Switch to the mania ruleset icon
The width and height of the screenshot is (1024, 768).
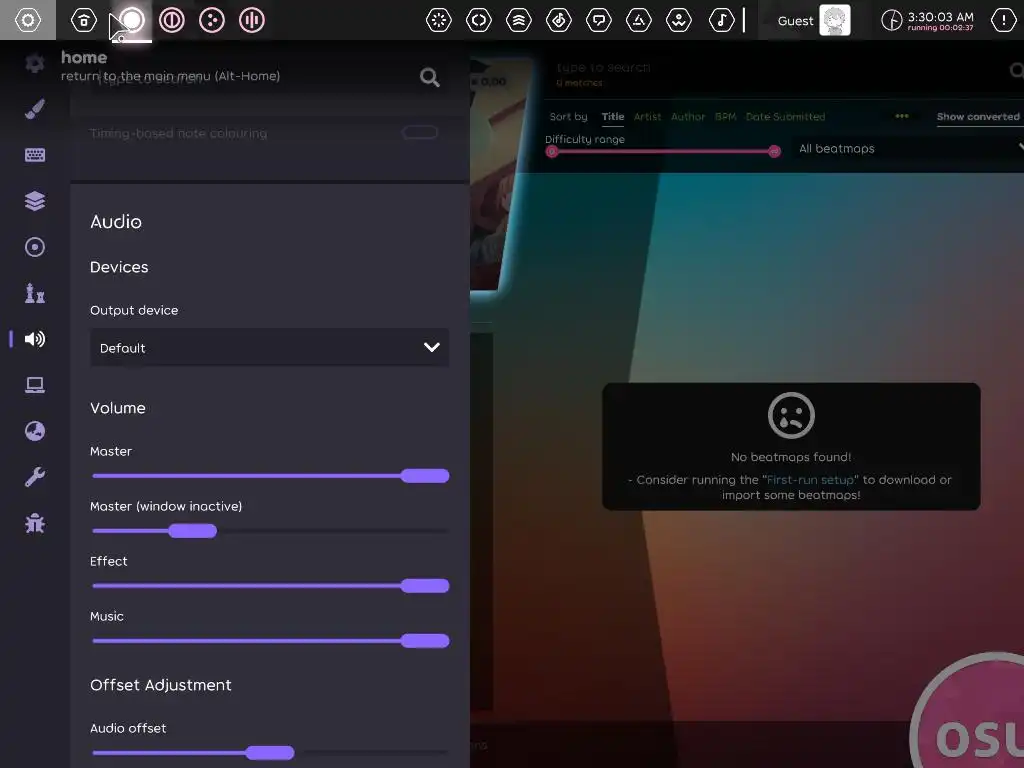[251, 20]
